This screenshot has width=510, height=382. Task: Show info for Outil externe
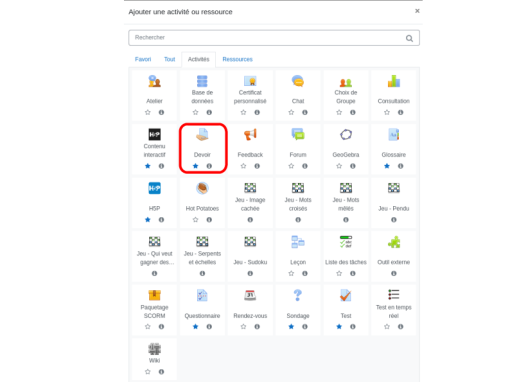pos(394,273)
